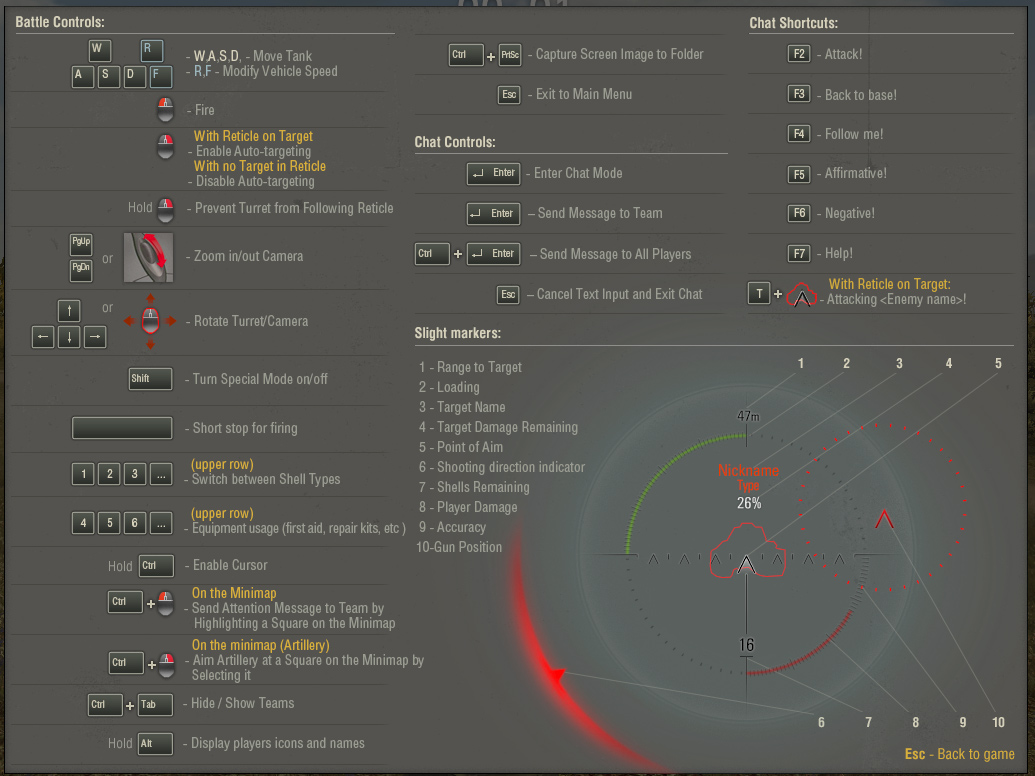Click the left arrow key icon
This screenshot has height=776, width=1035.
tap(43, 337)
